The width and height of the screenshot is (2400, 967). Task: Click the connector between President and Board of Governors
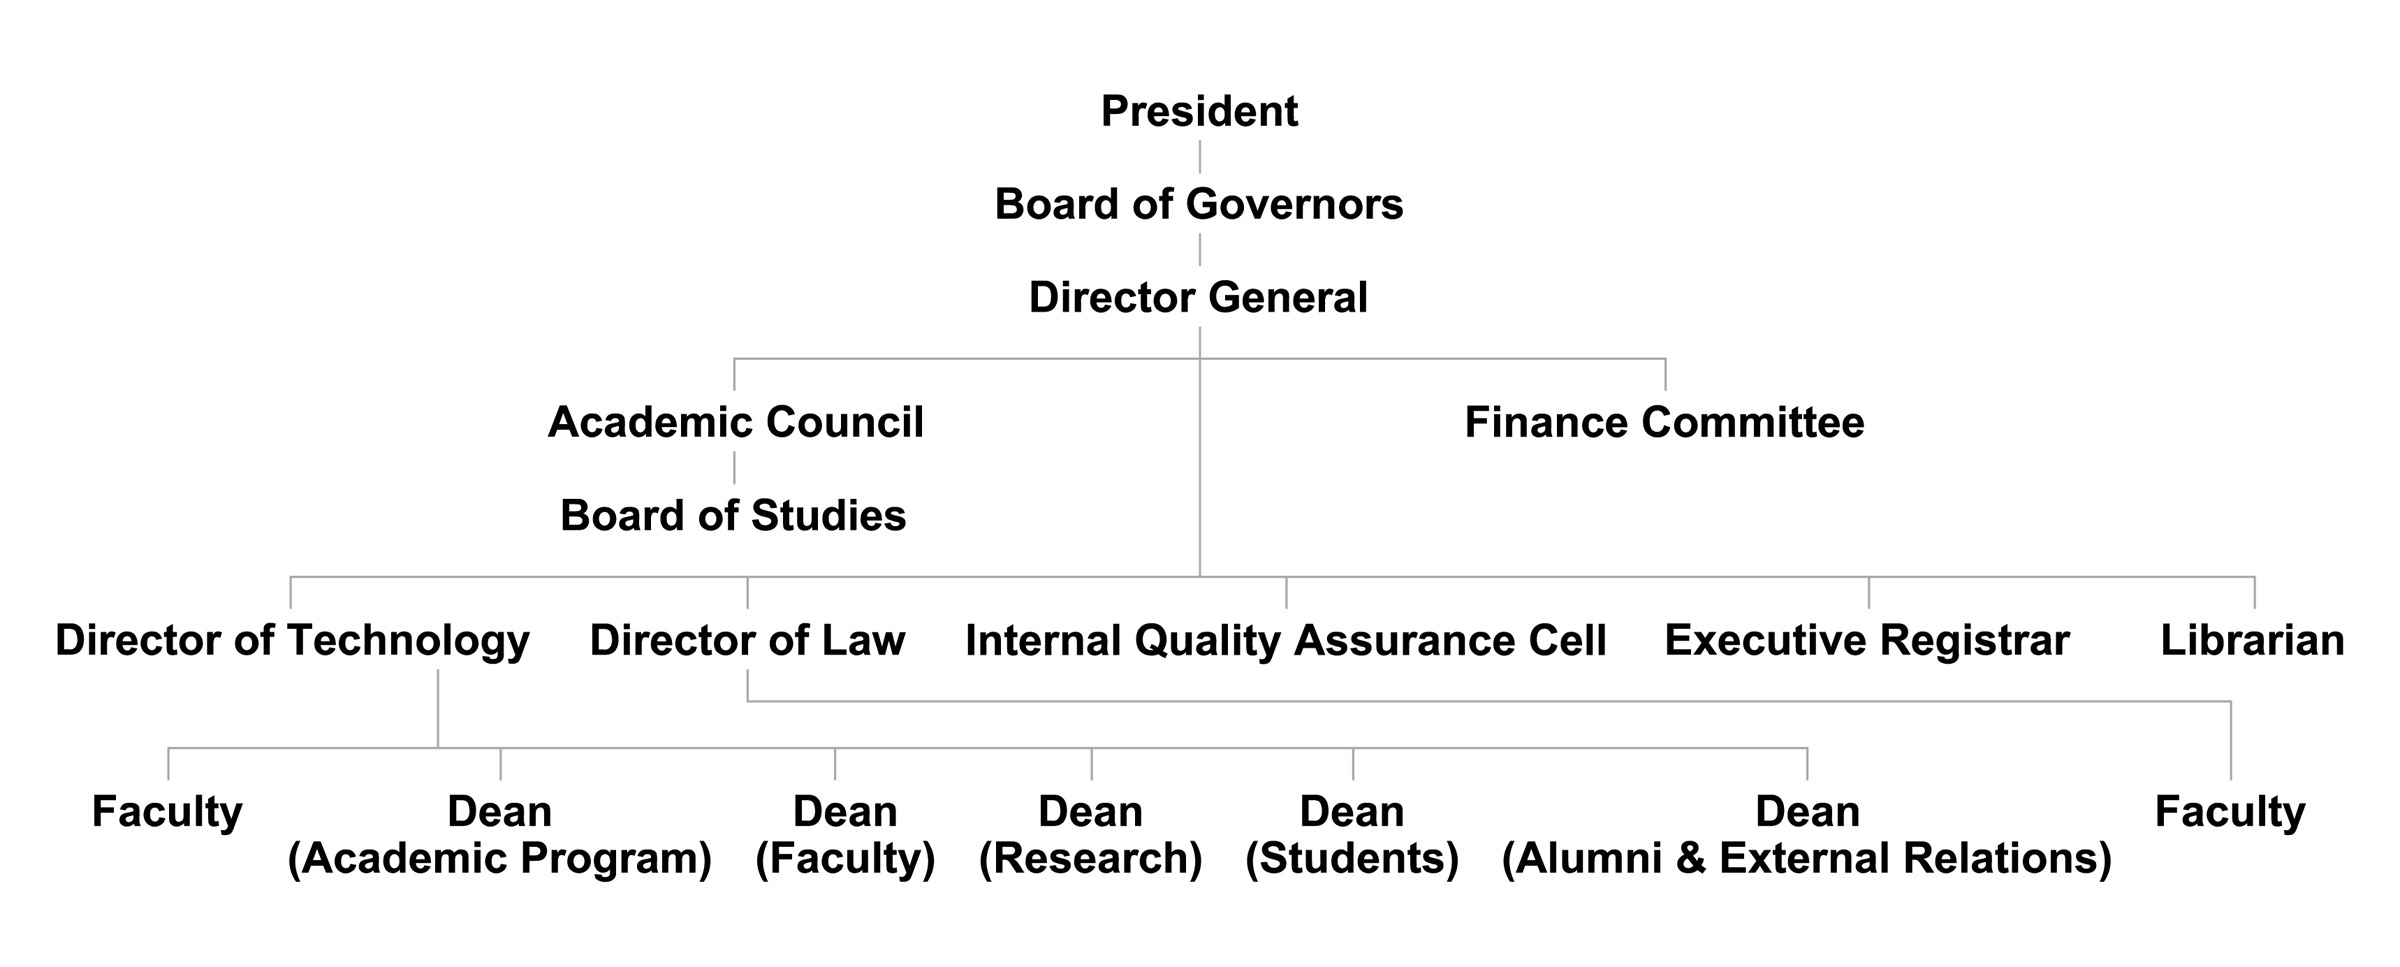click(1199, 157)
